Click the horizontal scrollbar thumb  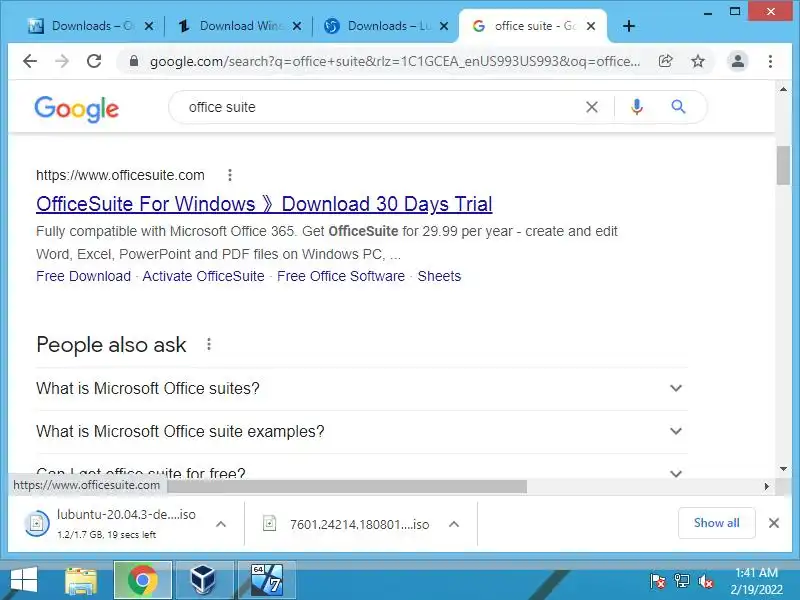[347, 487]
